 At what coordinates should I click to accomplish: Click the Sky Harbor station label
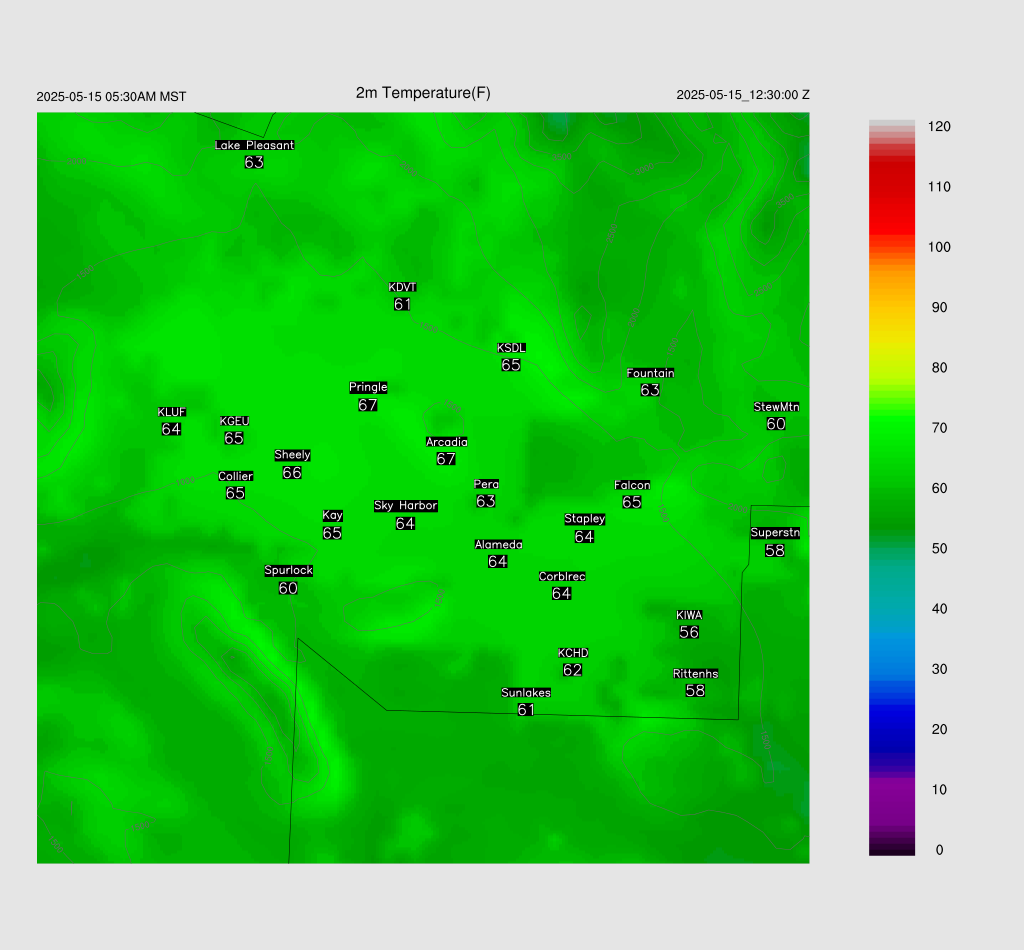[x=406, y=506]
